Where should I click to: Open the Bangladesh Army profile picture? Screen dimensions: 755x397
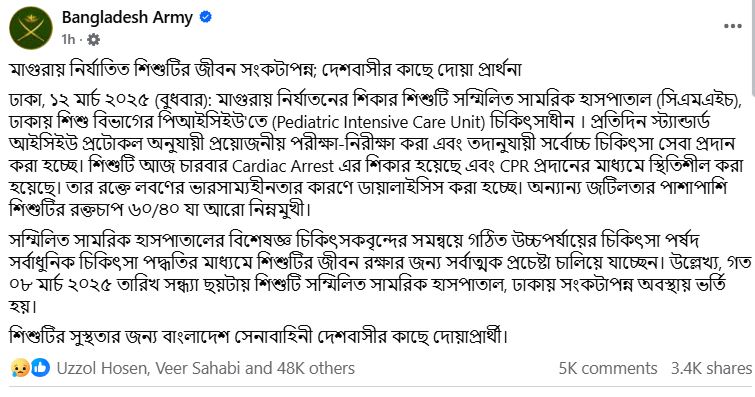(31, 28)
